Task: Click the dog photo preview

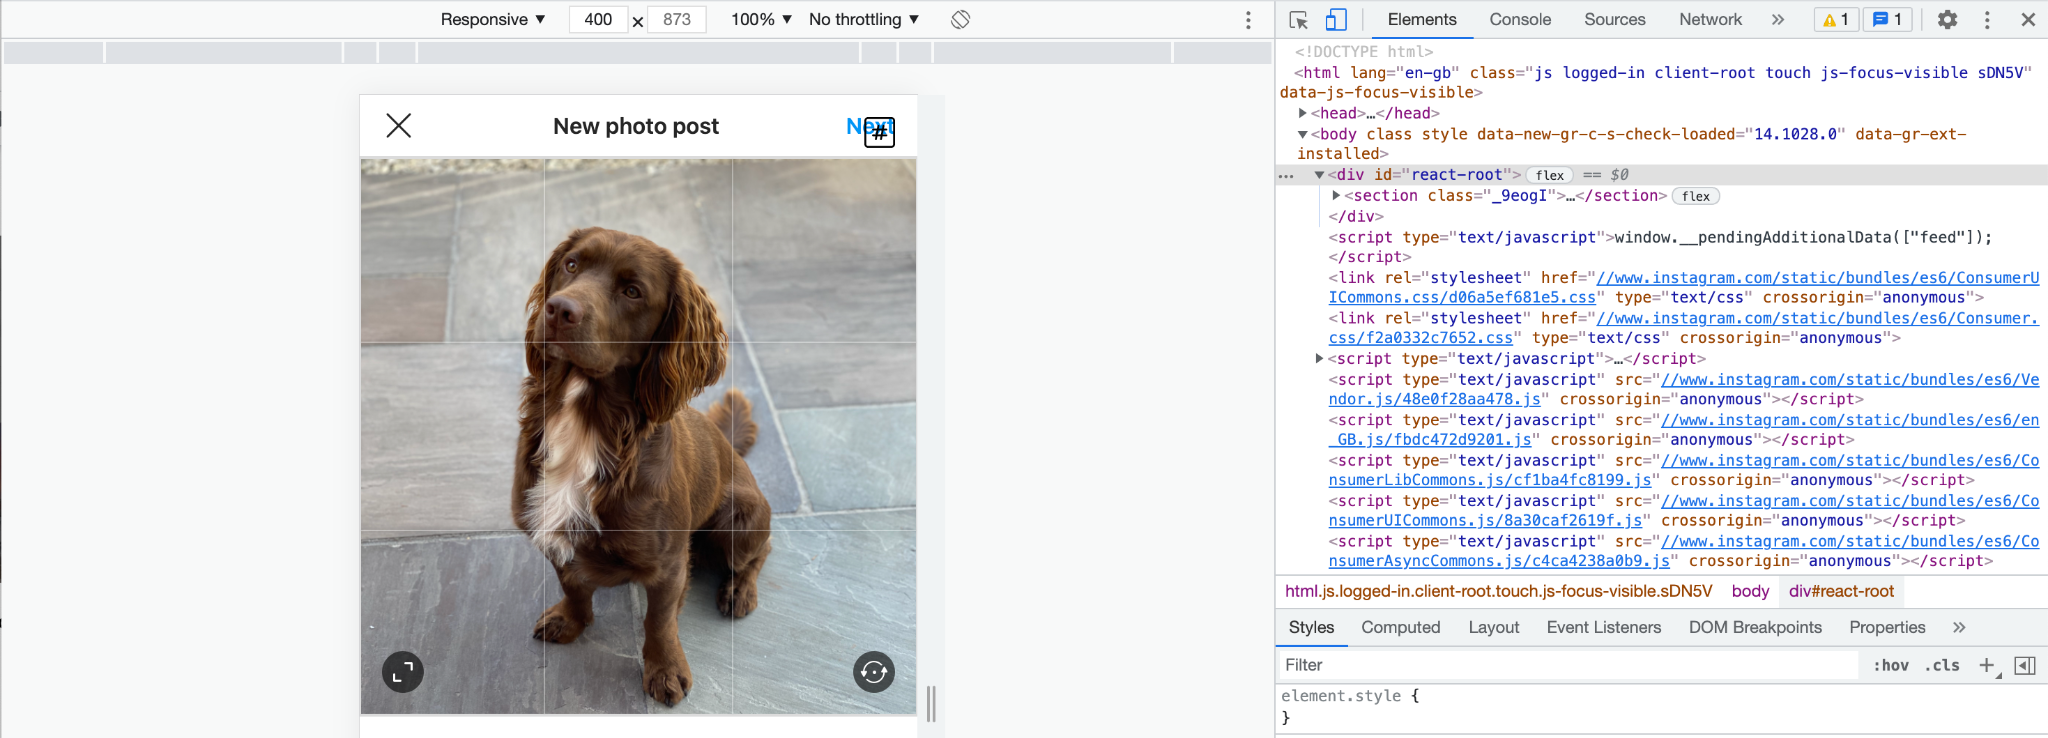Action: (638, 436)
